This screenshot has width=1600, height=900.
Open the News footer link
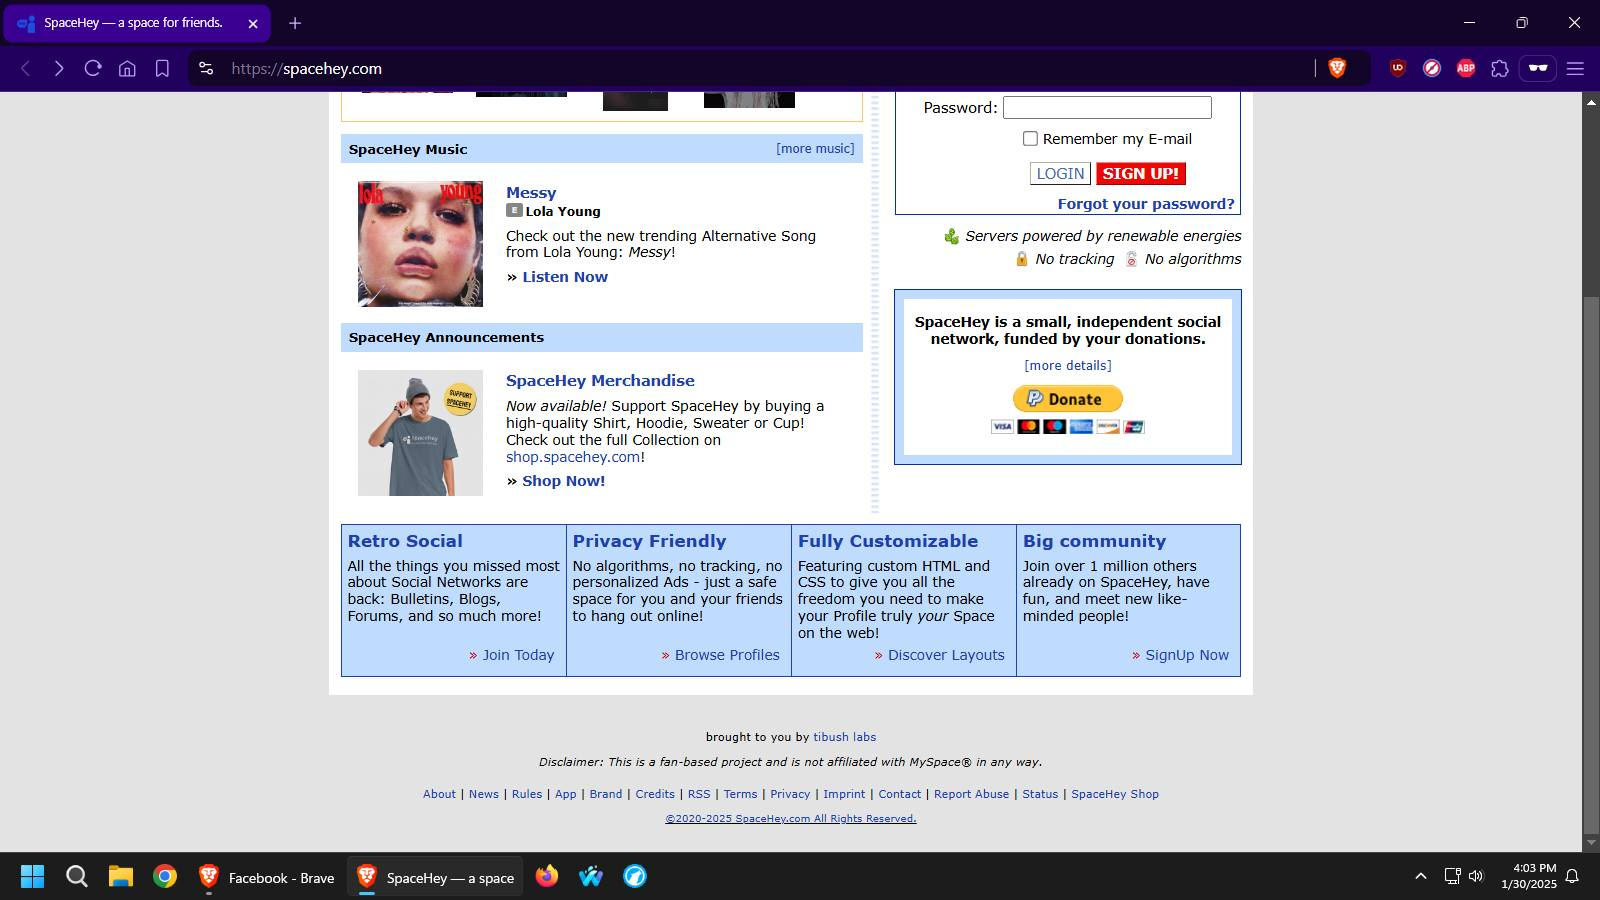tap(484, 794)
